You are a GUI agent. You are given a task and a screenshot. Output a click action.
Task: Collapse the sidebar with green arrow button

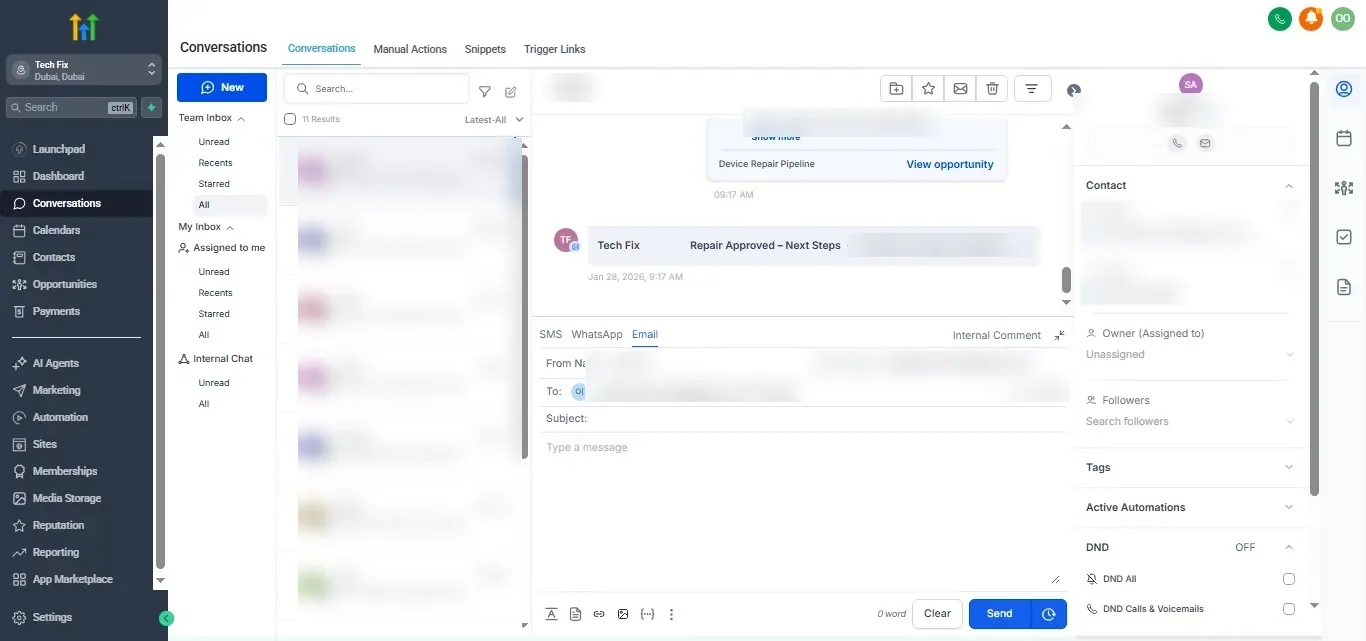[167, 618]
